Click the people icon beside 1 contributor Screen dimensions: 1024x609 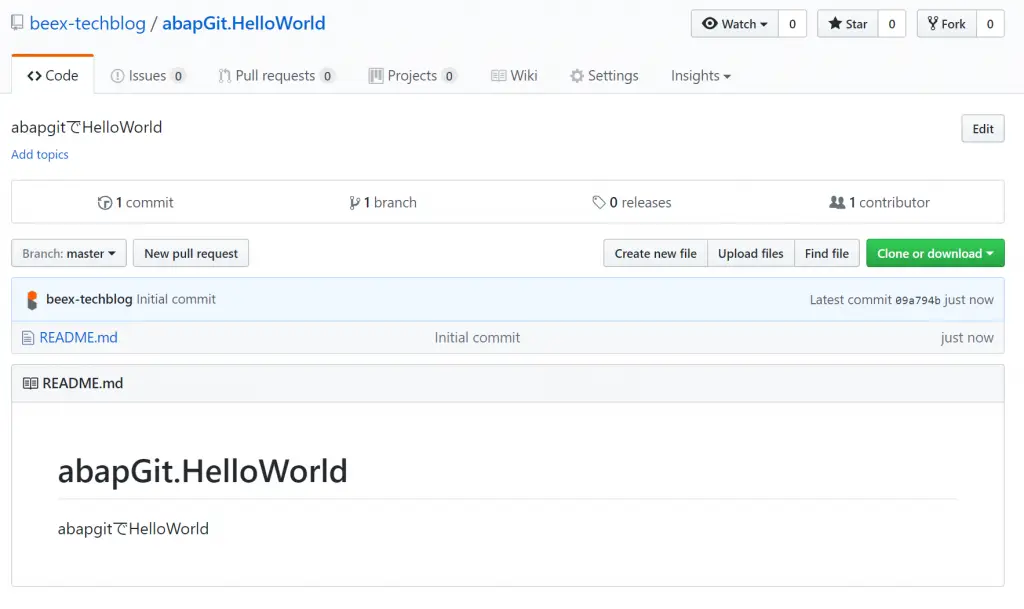(x=837, y=202)
